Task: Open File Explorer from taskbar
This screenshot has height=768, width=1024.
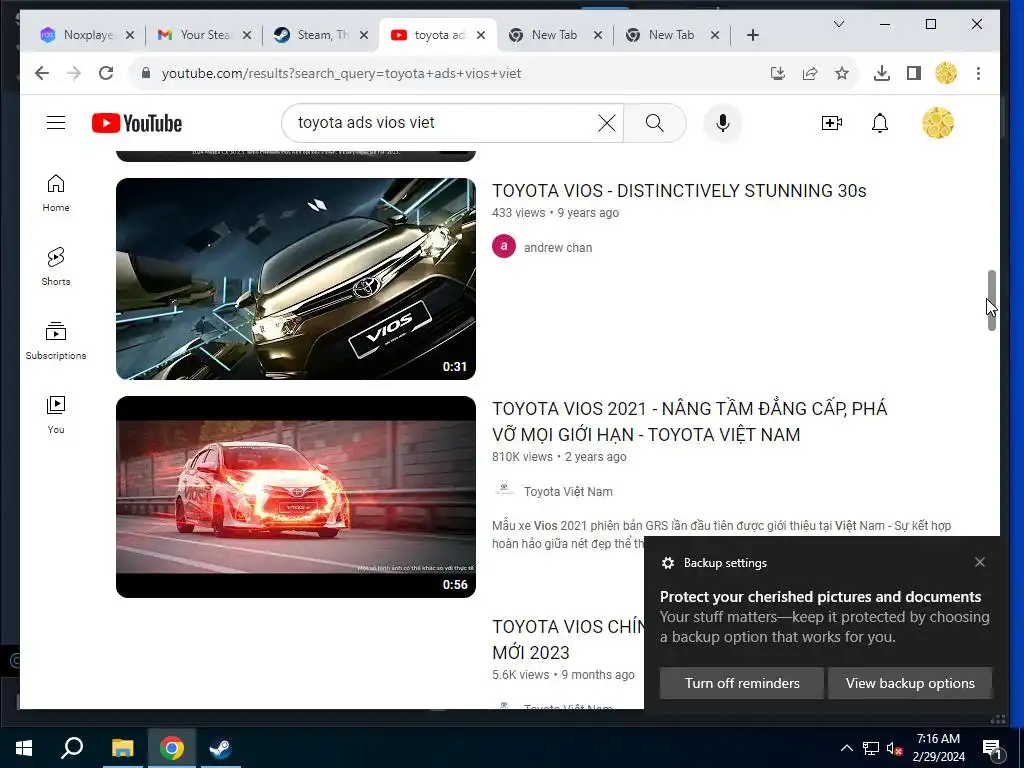Action: (122, 748)
